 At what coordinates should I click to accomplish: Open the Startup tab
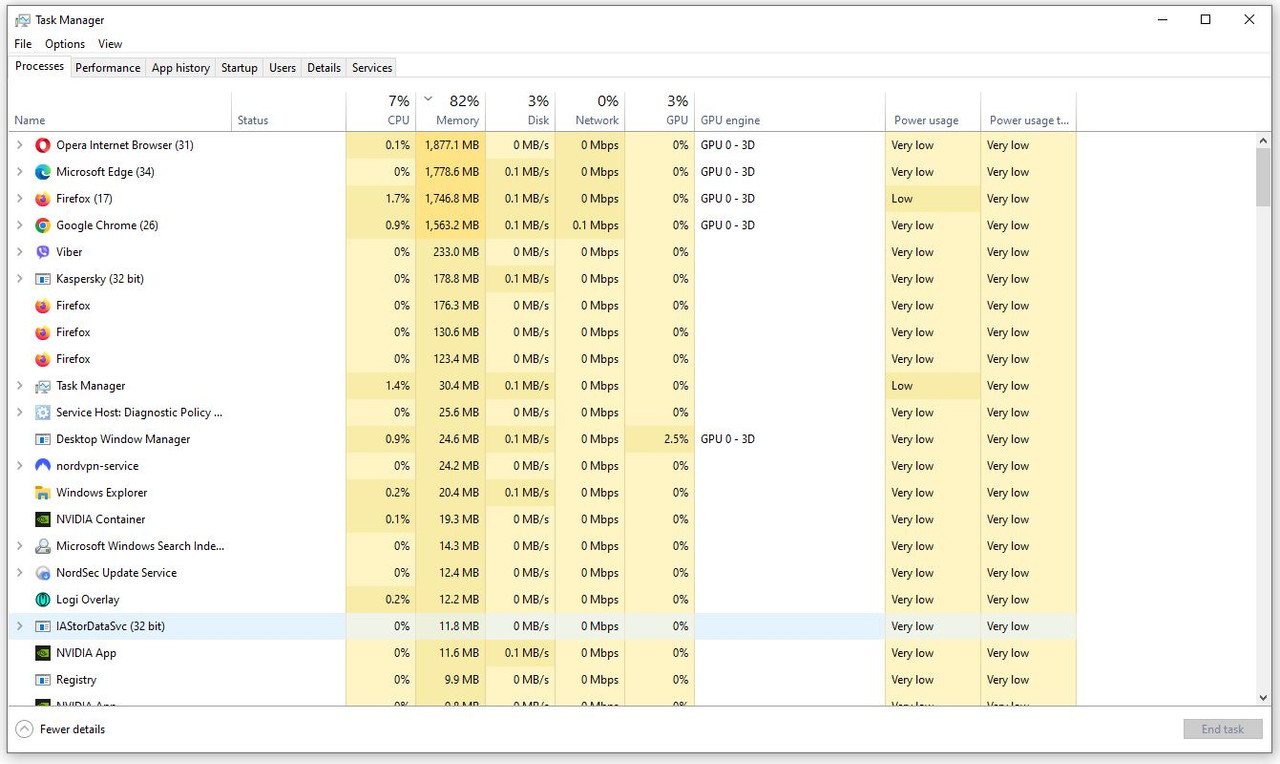click(x=239, y=68)
